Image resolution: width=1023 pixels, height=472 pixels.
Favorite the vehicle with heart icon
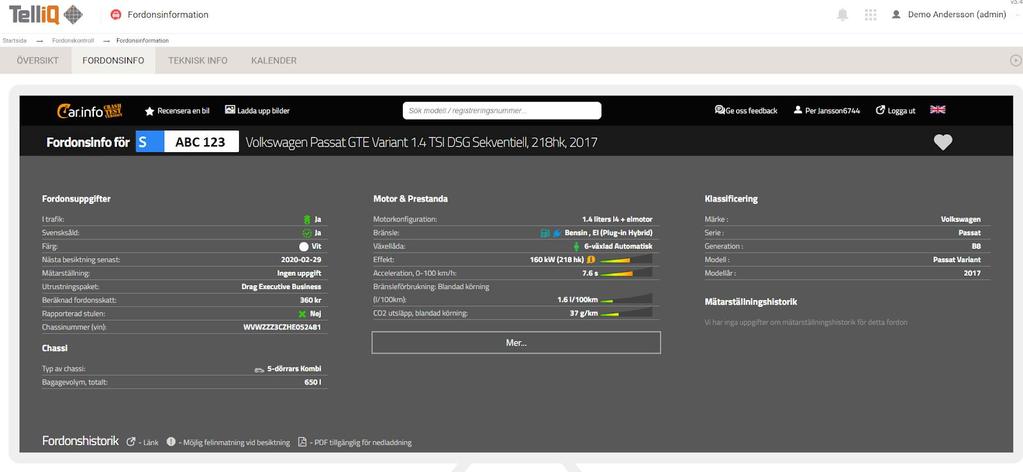pos(943,142)
